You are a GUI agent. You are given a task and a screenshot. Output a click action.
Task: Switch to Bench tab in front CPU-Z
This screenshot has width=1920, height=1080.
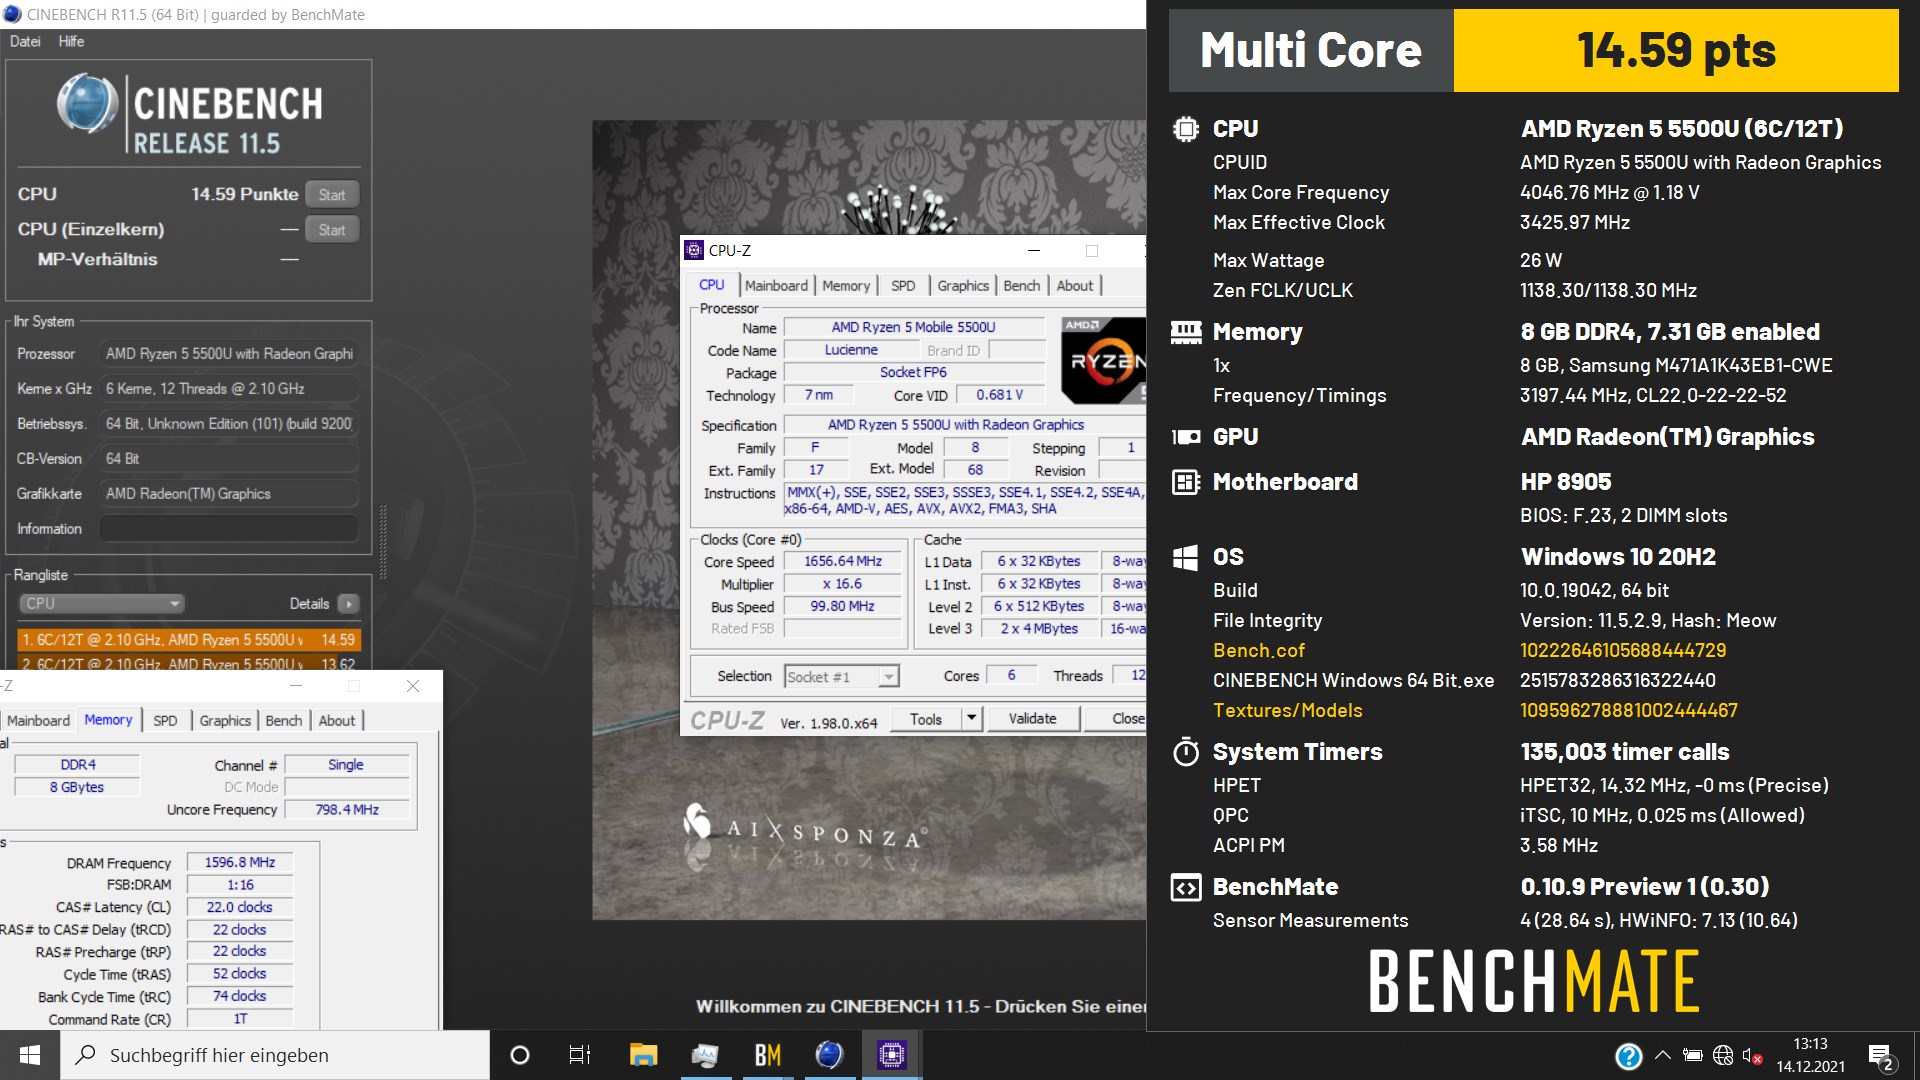point(1021,285)
